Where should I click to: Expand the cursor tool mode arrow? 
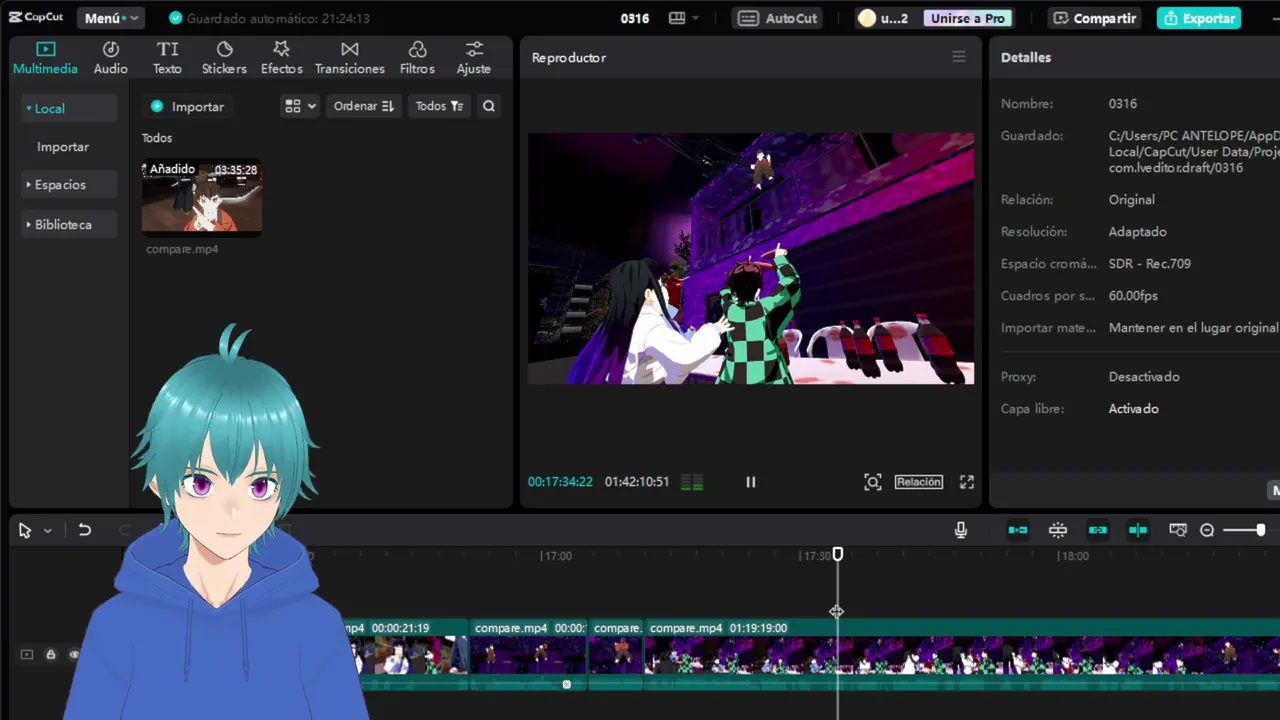click(x=47, y=531)
